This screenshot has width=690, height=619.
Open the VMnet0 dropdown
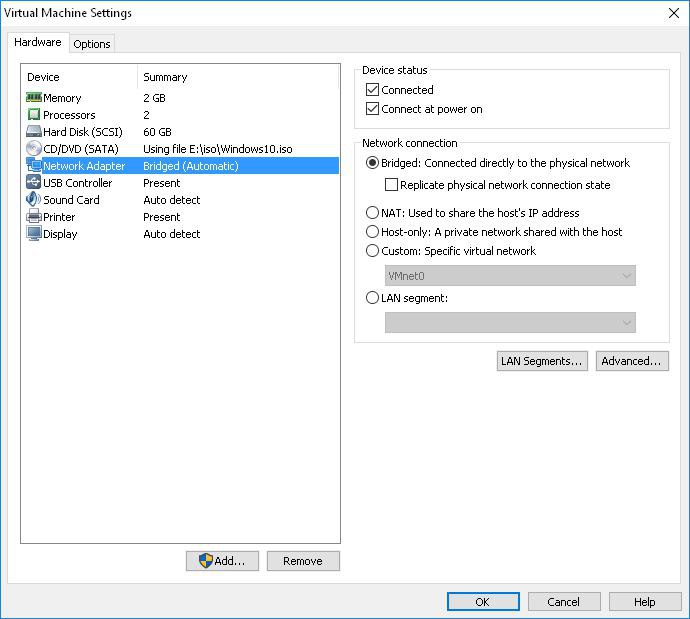pos(510,276)
